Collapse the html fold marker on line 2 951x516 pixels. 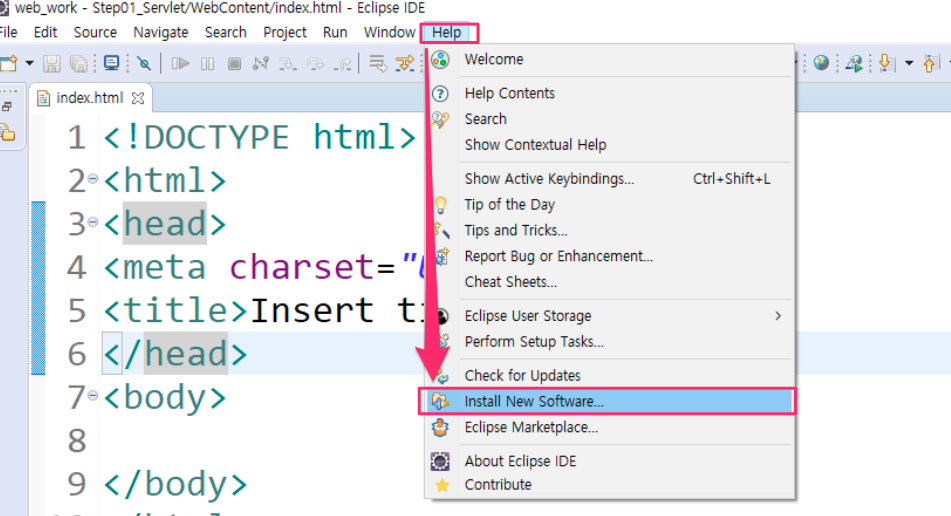(x=92, y=178)
